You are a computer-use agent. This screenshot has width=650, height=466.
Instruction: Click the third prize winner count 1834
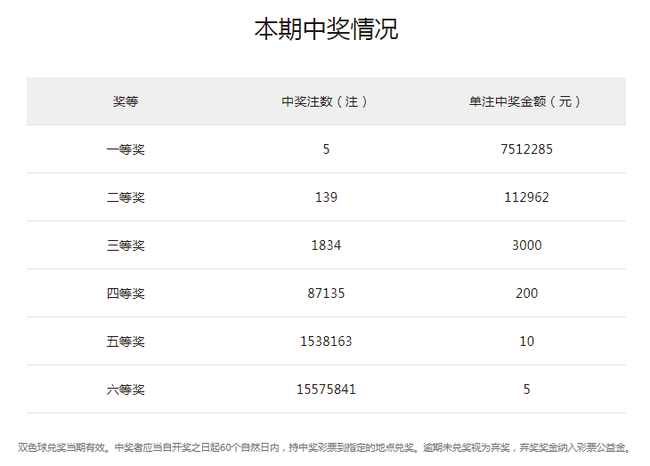point(326,246)
